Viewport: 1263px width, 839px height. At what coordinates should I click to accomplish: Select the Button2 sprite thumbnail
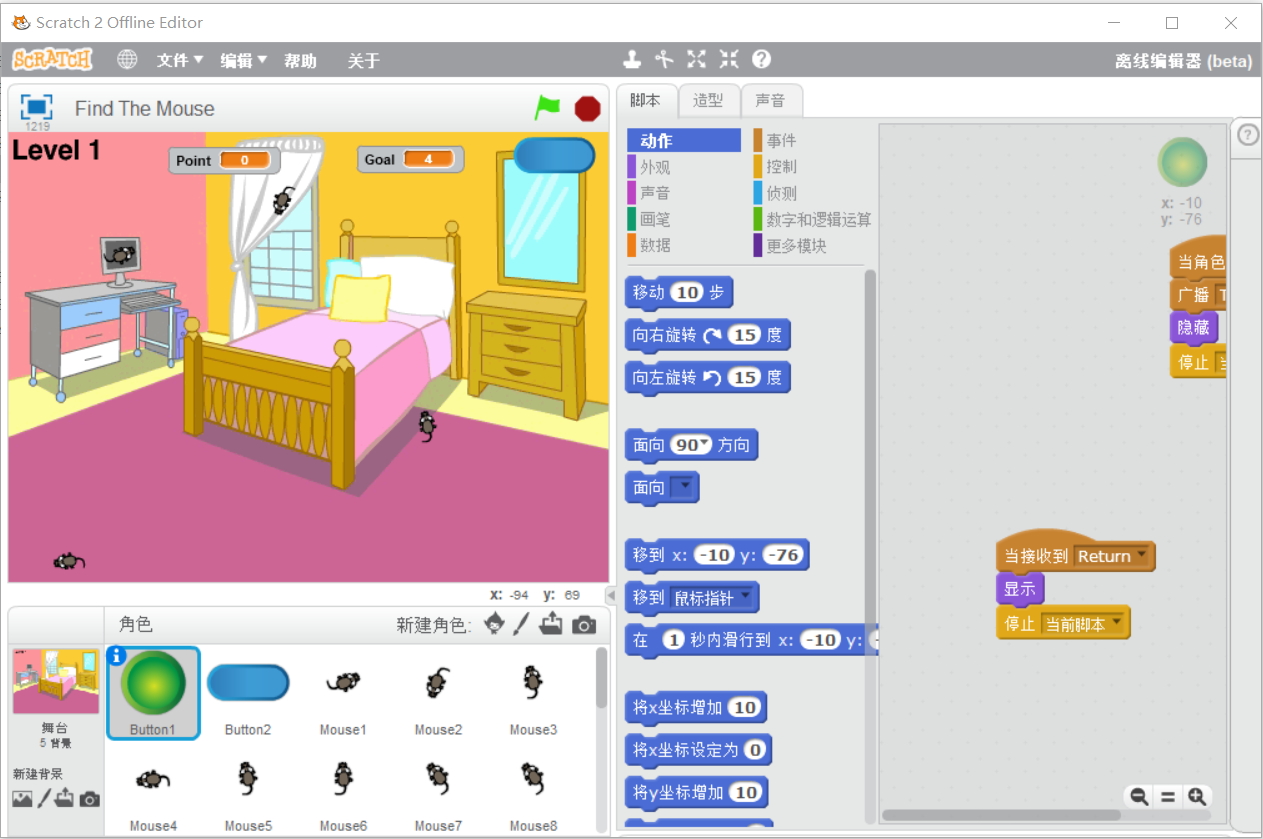[248, 693]
